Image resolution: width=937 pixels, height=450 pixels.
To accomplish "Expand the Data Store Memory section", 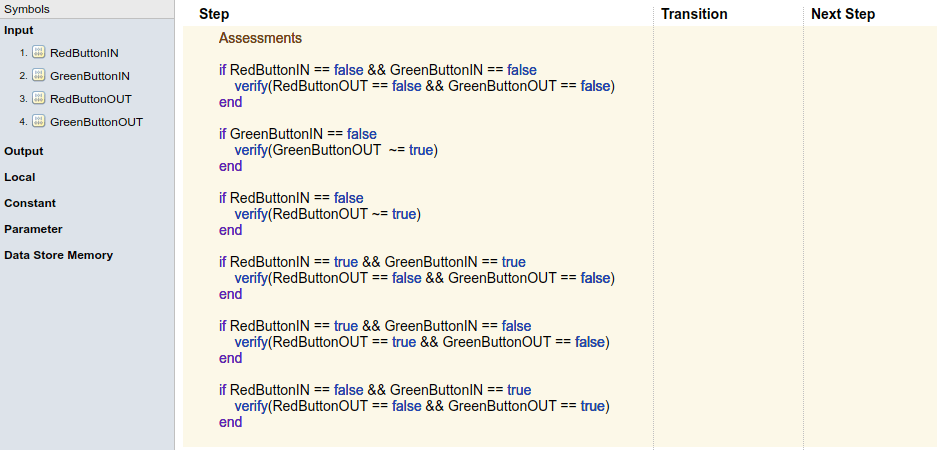I will [58, 255].
